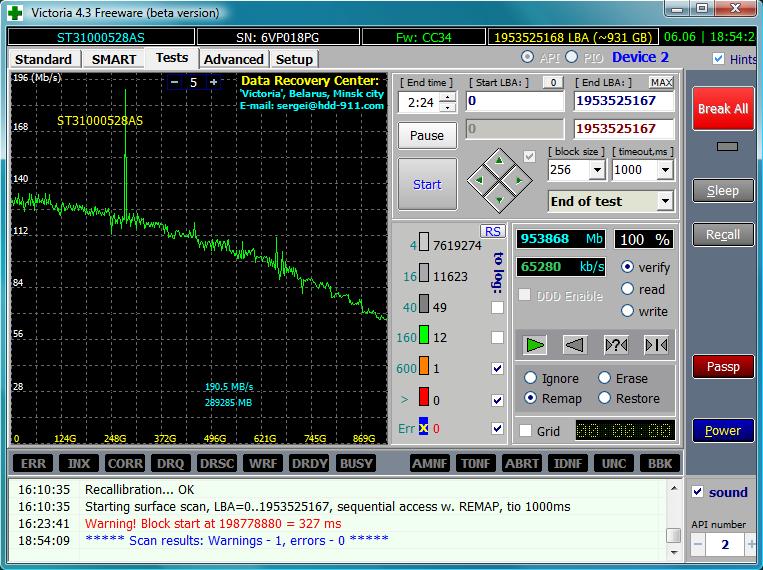Select the read radio button
The height and width of the screenshot is (570, 763).
coord(627,289)
